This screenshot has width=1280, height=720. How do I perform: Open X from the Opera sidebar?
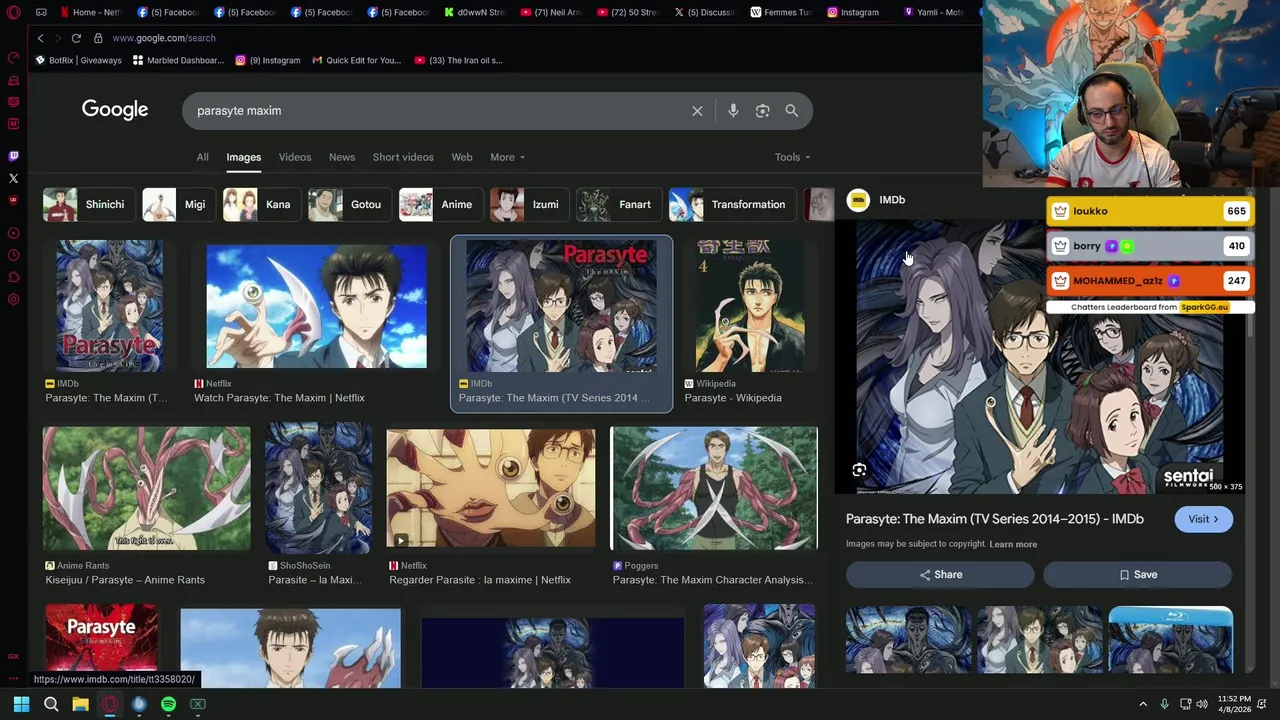13,178
